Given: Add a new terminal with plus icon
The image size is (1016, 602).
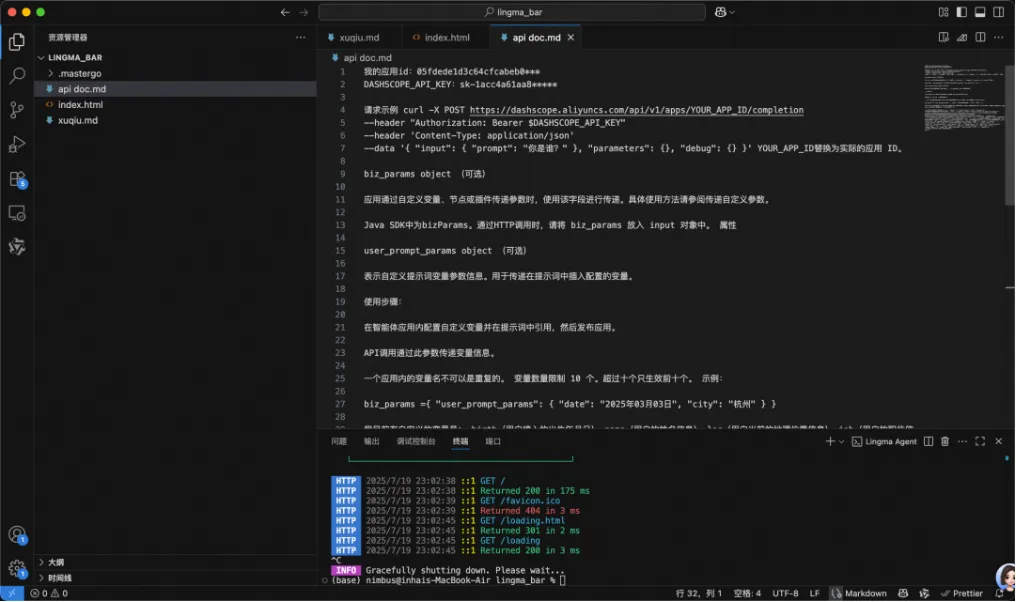Looking at the screenshot, I should [830, 441].
